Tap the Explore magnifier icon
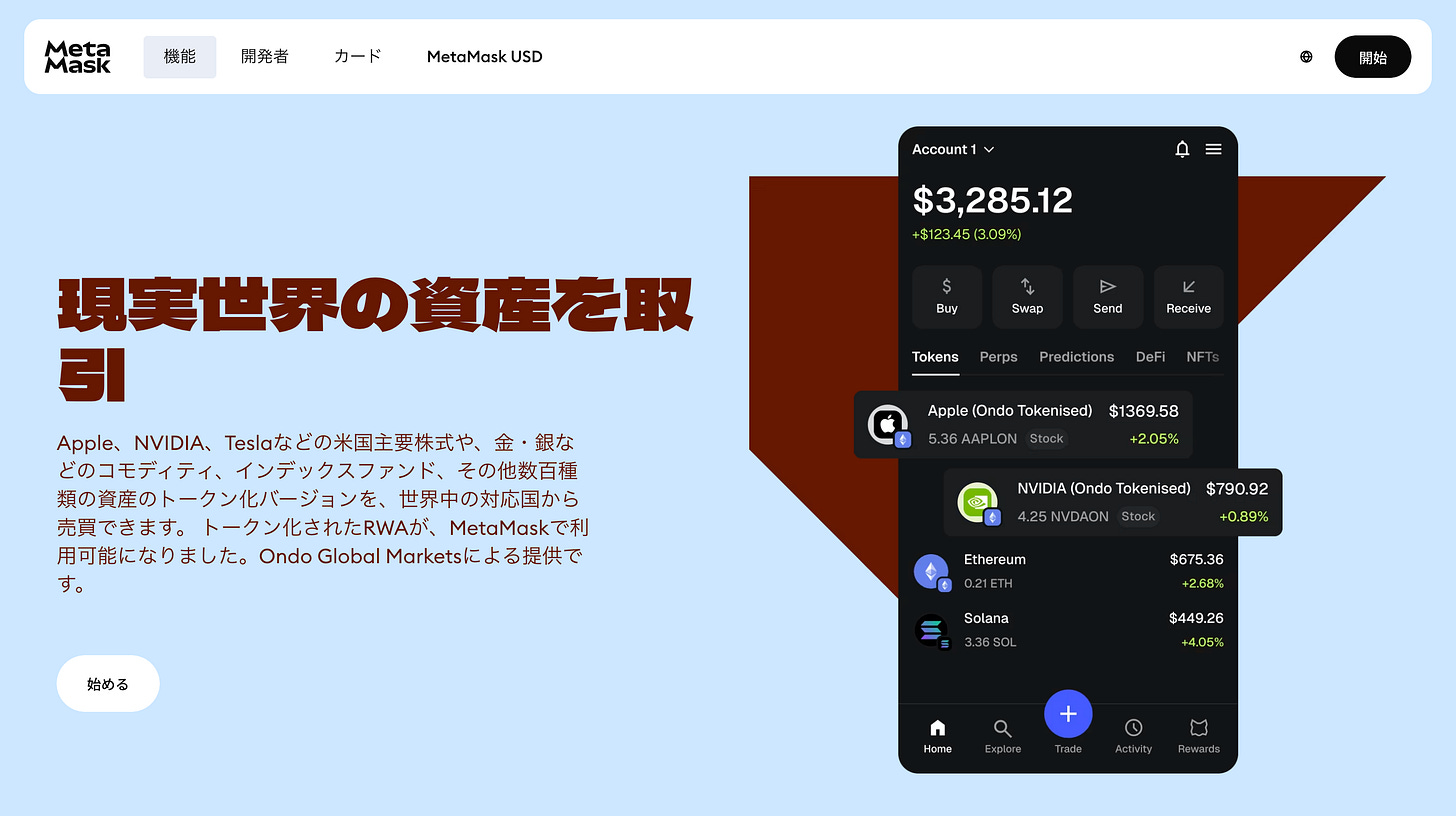The width and height of the screenshot is (1456, 816). [1002, 728]
